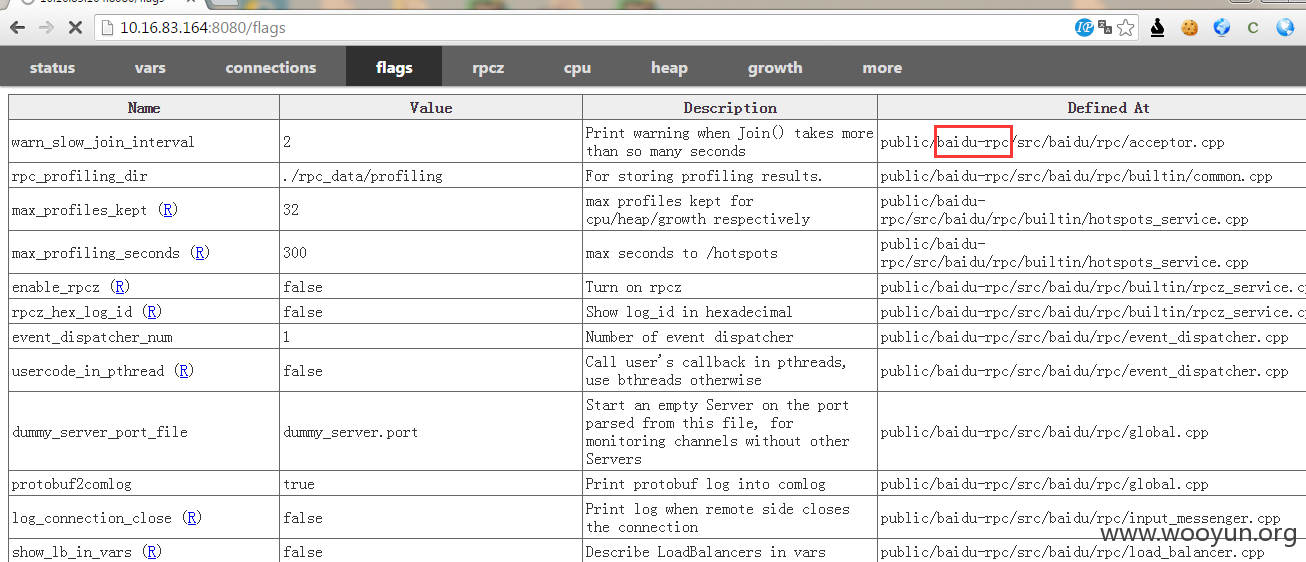Click the value 32 for max_profiles_kept
This screenshot has height=562, width=1306.
point(291,210)
